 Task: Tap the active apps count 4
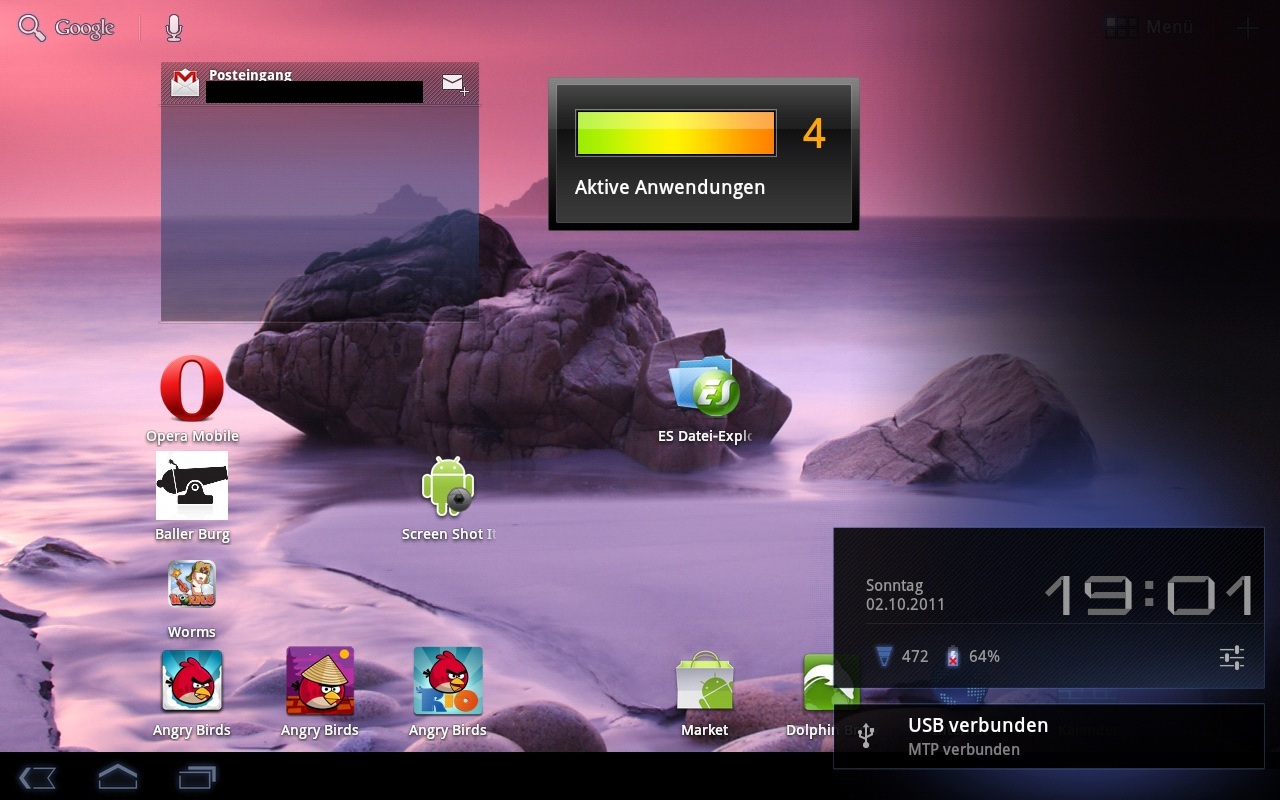(x=814, y=134)
